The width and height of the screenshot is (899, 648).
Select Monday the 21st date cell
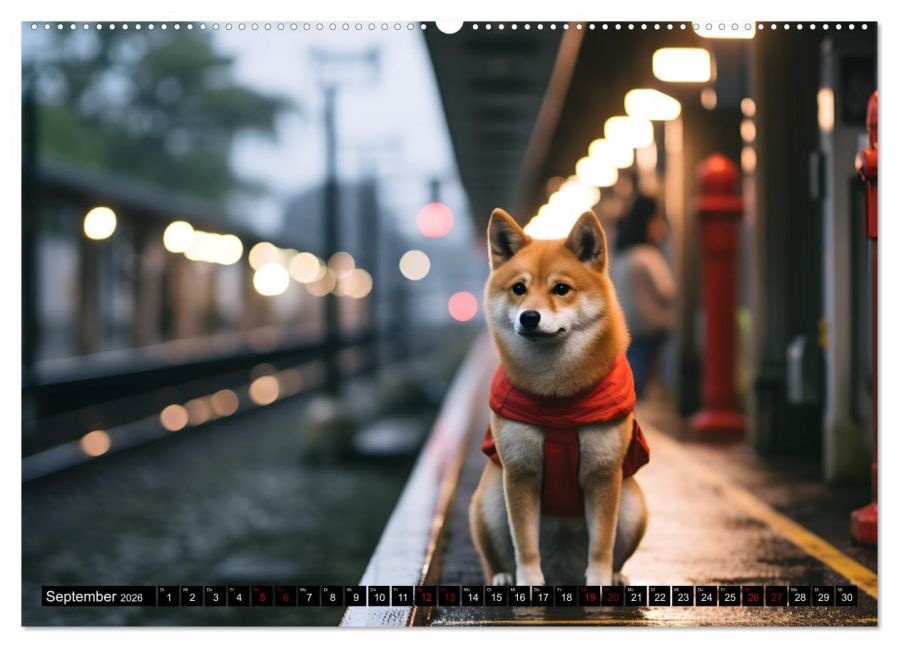[x=636, y=597]
